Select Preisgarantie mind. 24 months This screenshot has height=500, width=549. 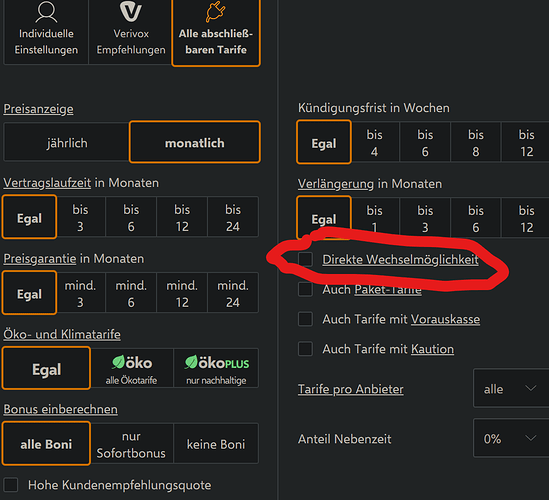[233, 293]
